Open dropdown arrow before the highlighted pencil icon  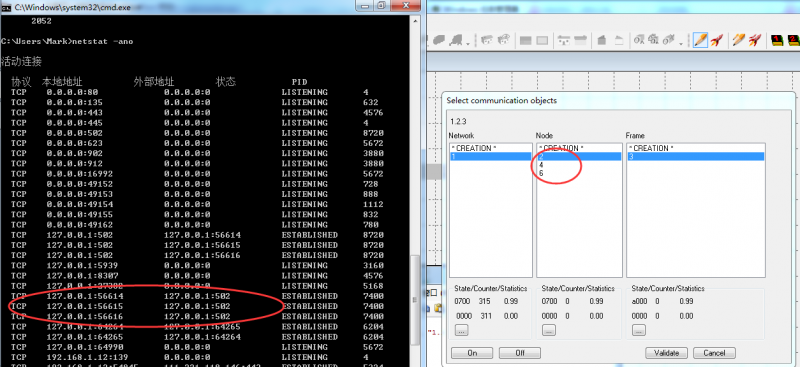(681, 44)
